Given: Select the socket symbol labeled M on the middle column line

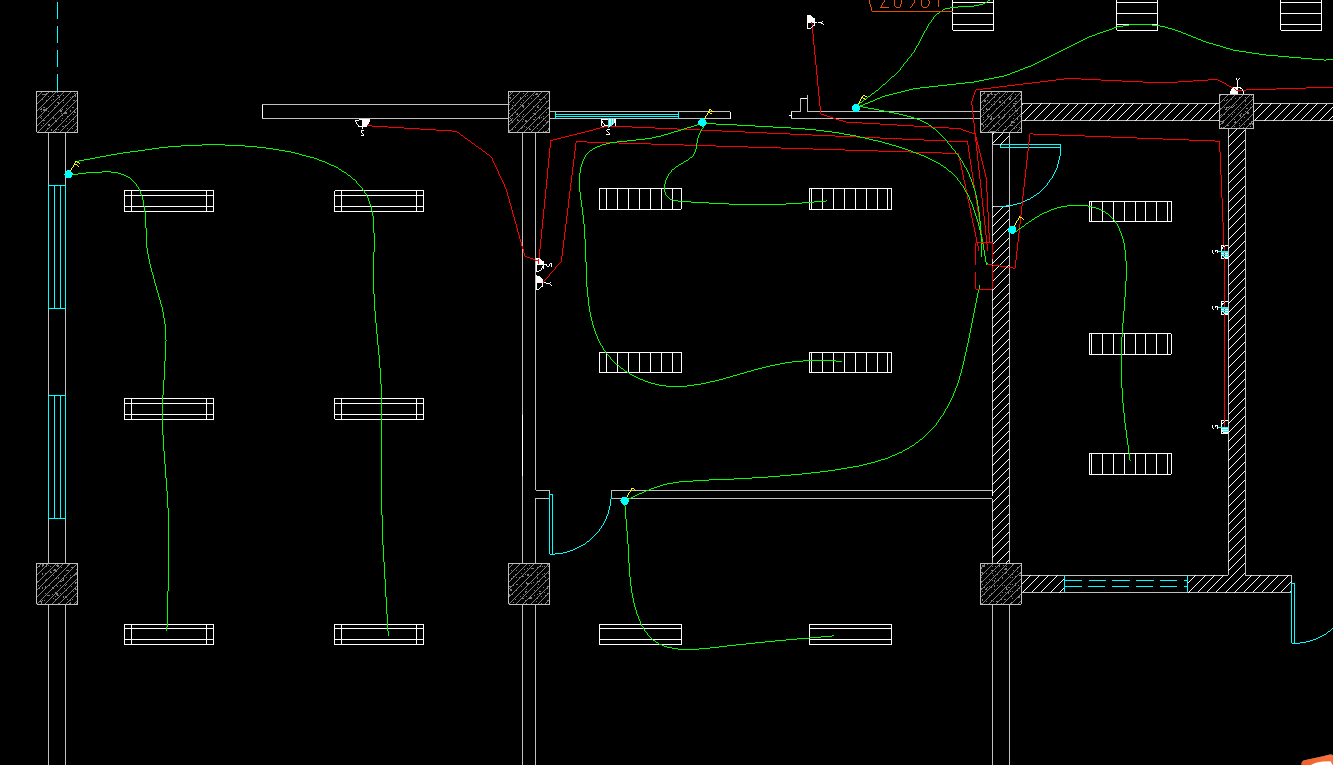Looking at the screenshot, I should tap(541, 265).
